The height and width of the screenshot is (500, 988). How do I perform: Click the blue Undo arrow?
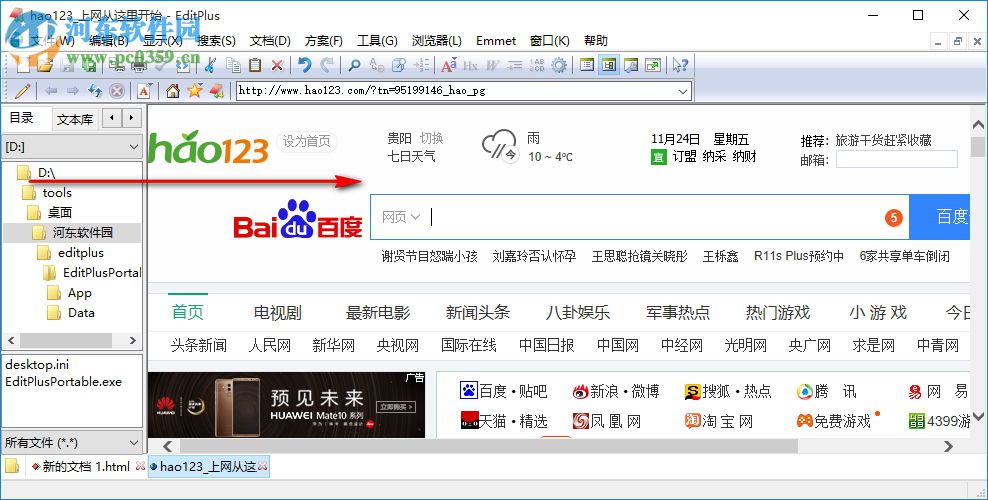coord(304,65)
